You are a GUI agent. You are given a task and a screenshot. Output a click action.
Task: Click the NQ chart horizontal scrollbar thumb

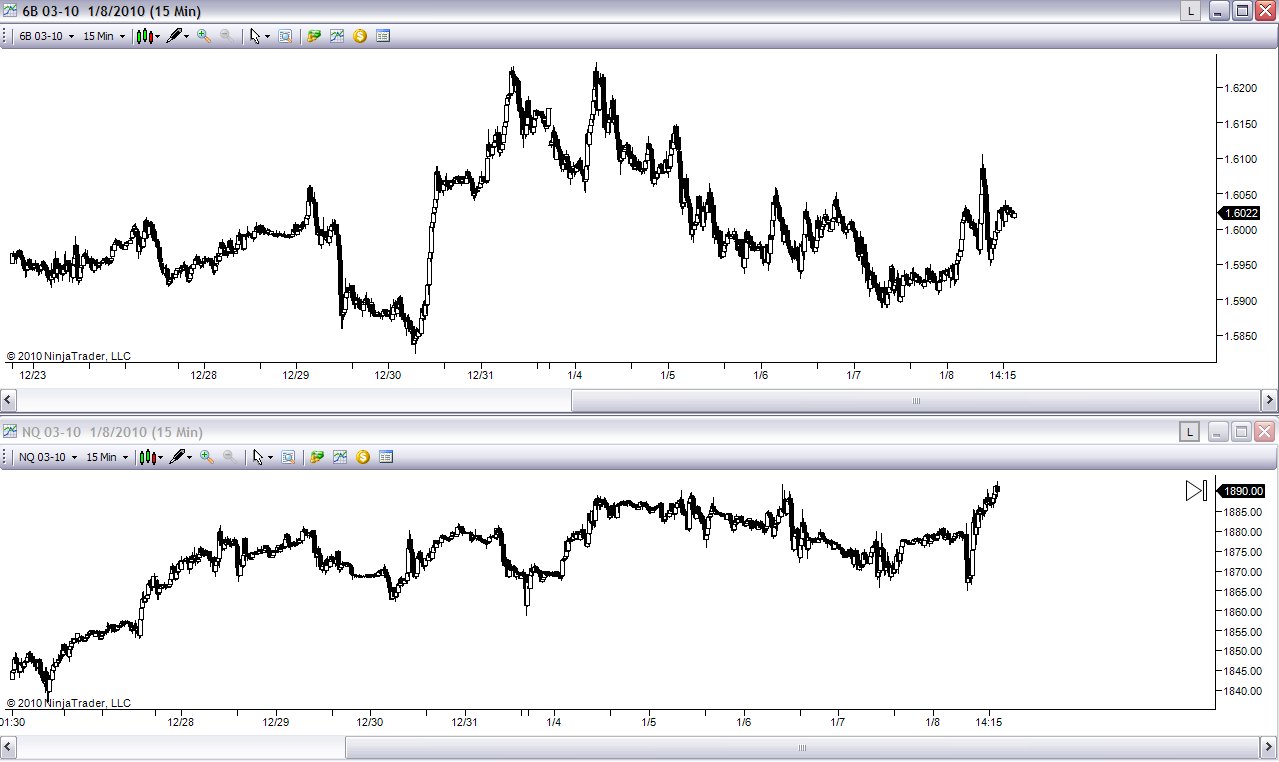[802, 747]
